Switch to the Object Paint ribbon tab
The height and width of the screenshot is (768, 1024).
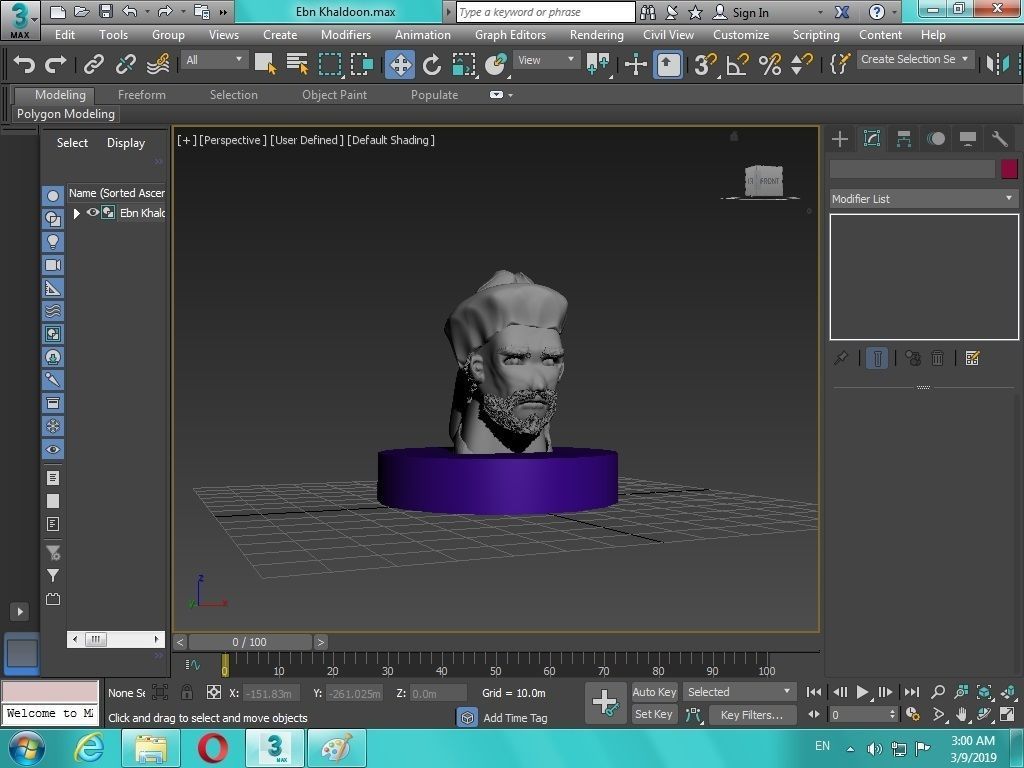pos(334,95)
